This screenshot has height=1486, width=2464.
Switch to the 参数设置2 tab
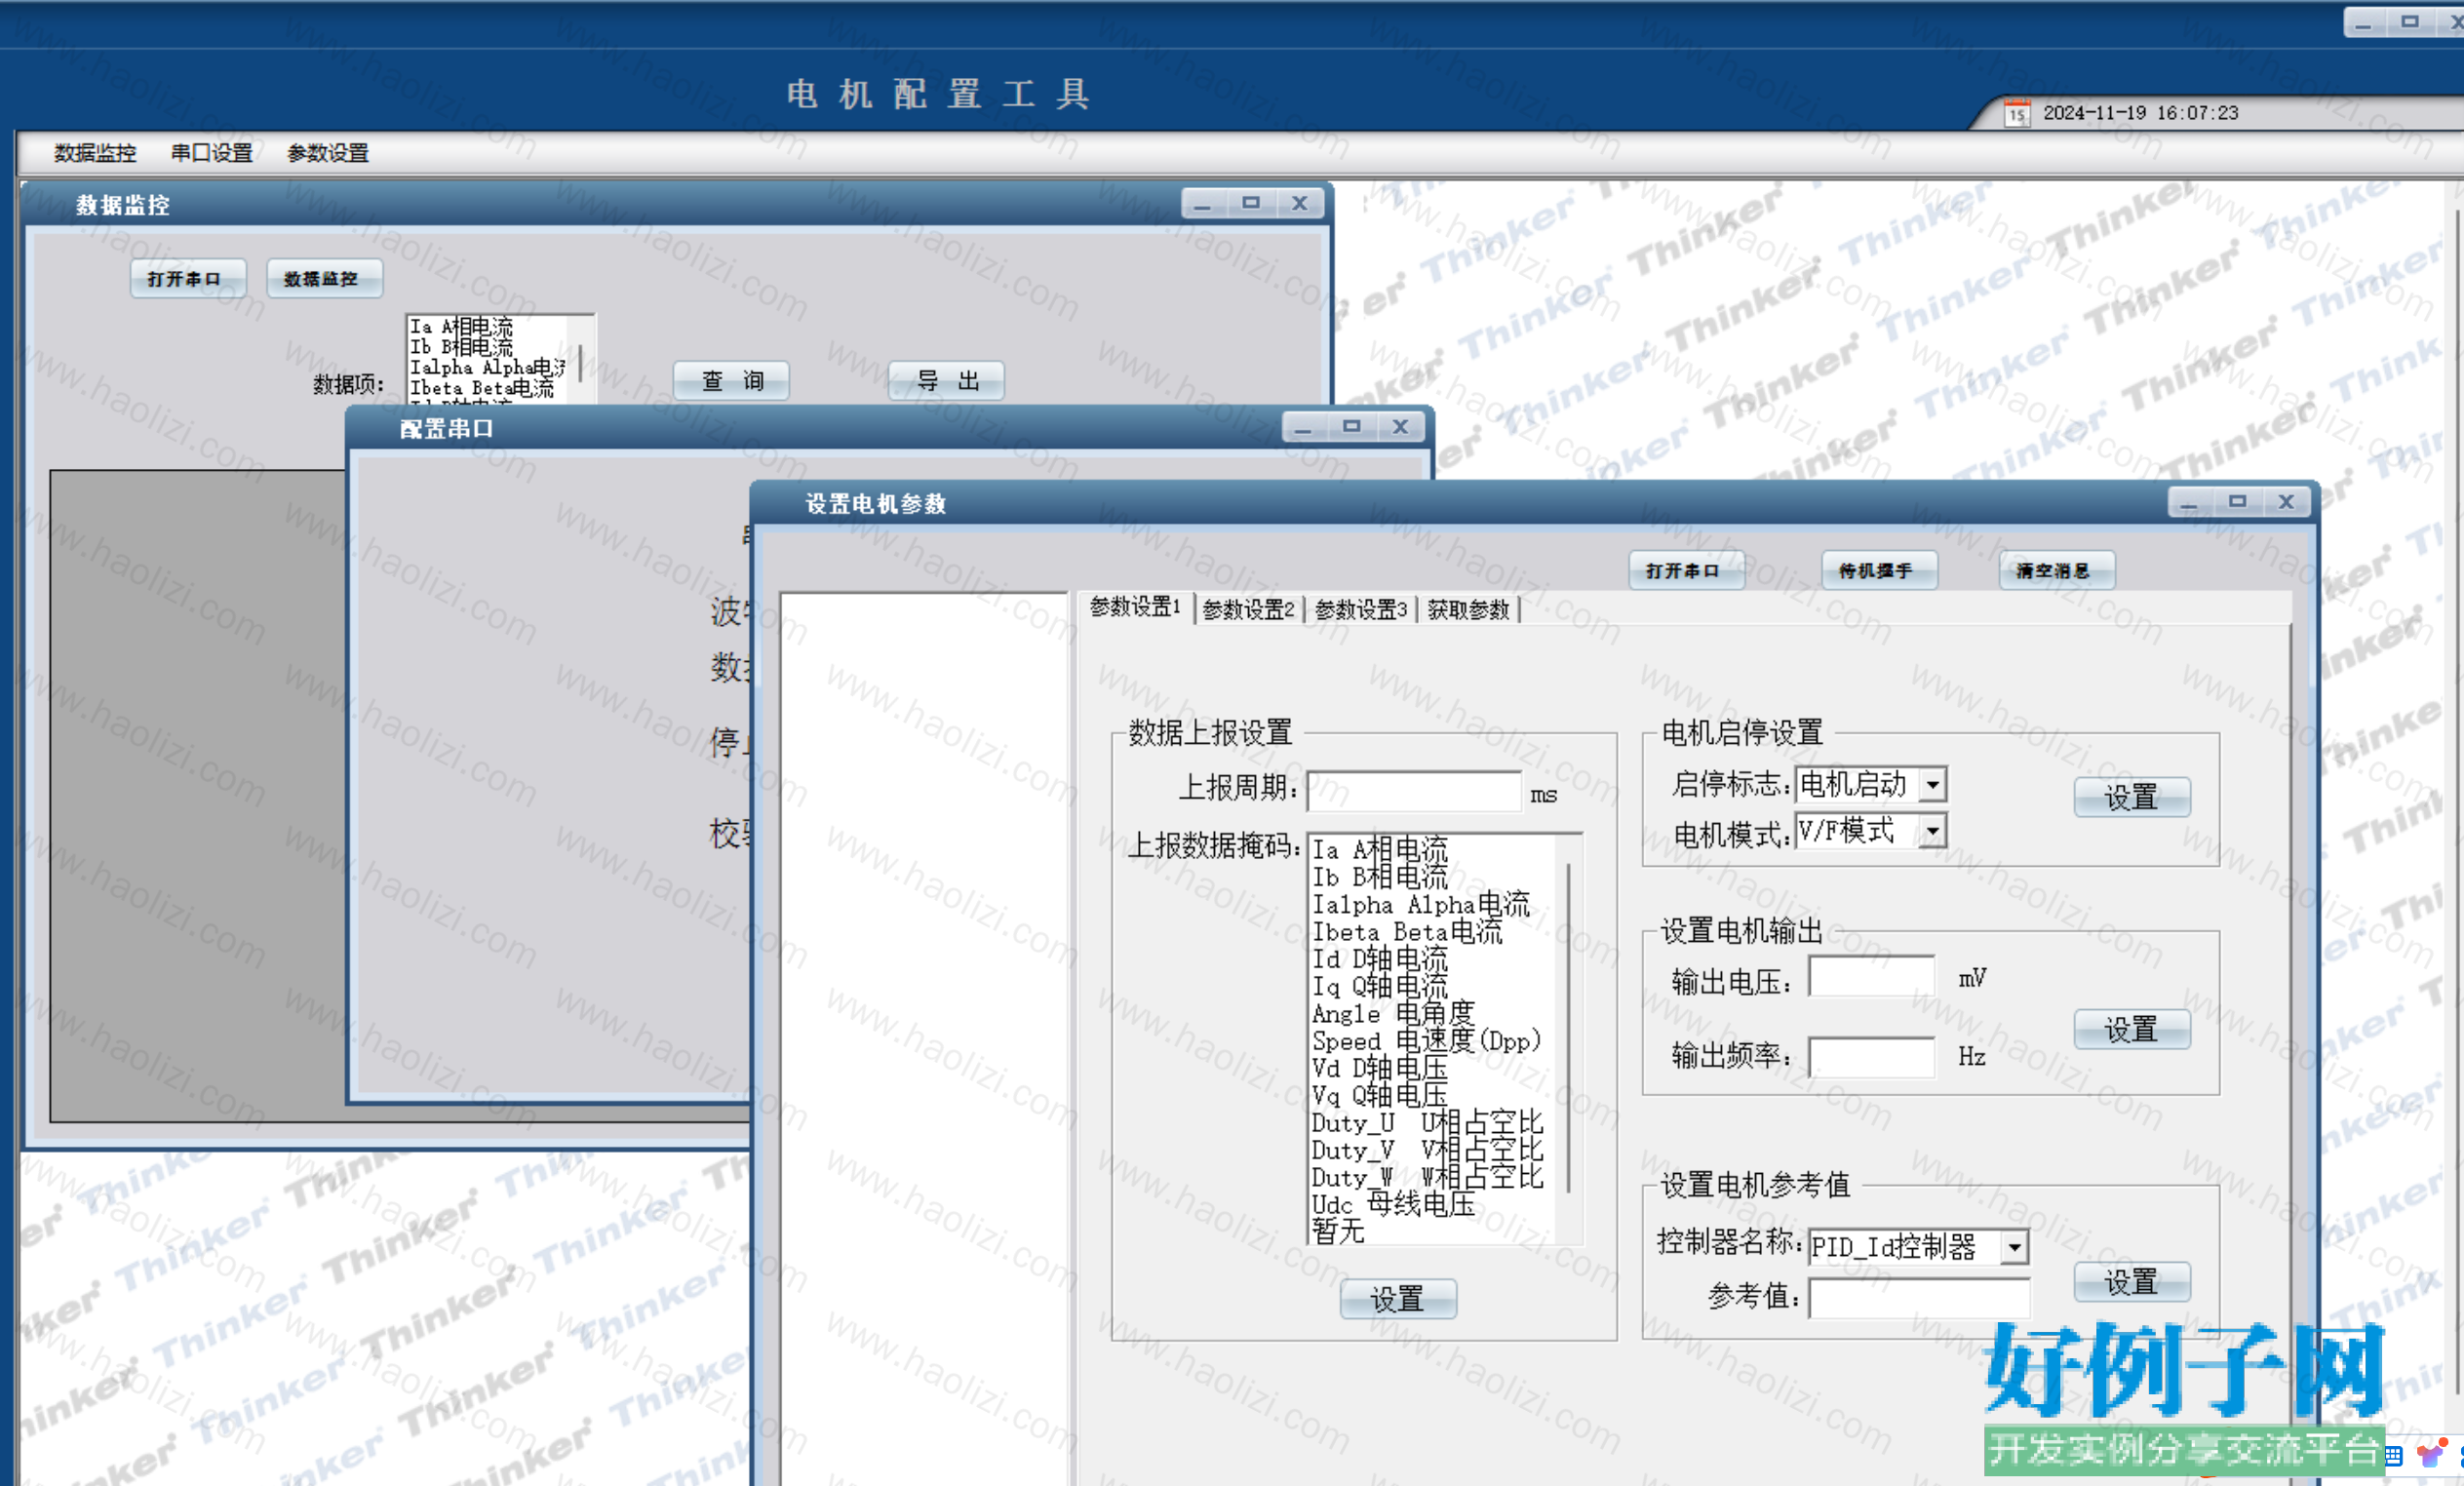(x=1248, y=609)
